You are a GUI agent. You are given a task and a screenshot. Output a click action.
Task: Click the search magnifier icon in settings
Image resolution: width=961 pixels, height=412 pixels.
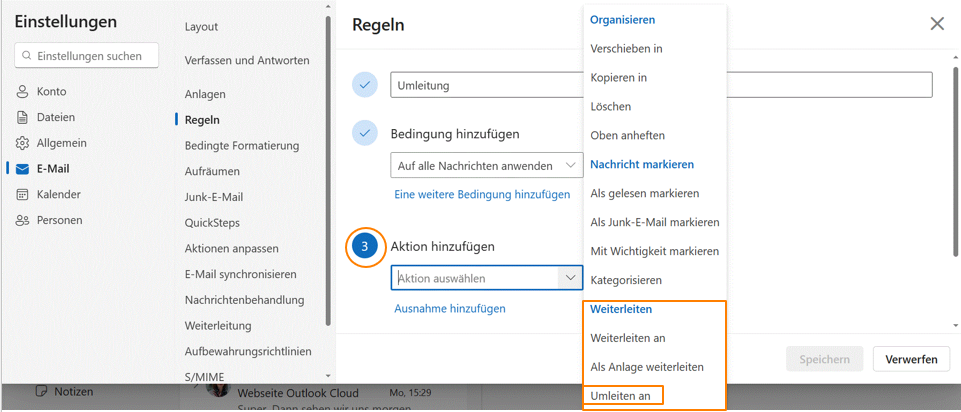pyautogui.click(x=26, y=56)
